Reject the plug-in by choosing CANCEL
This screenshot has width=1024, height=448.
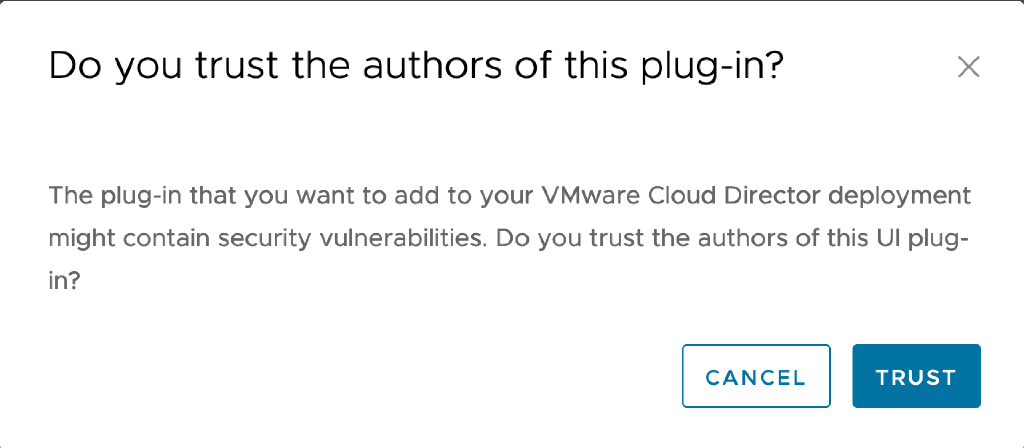pyautogui.click(x=756, y=377)
